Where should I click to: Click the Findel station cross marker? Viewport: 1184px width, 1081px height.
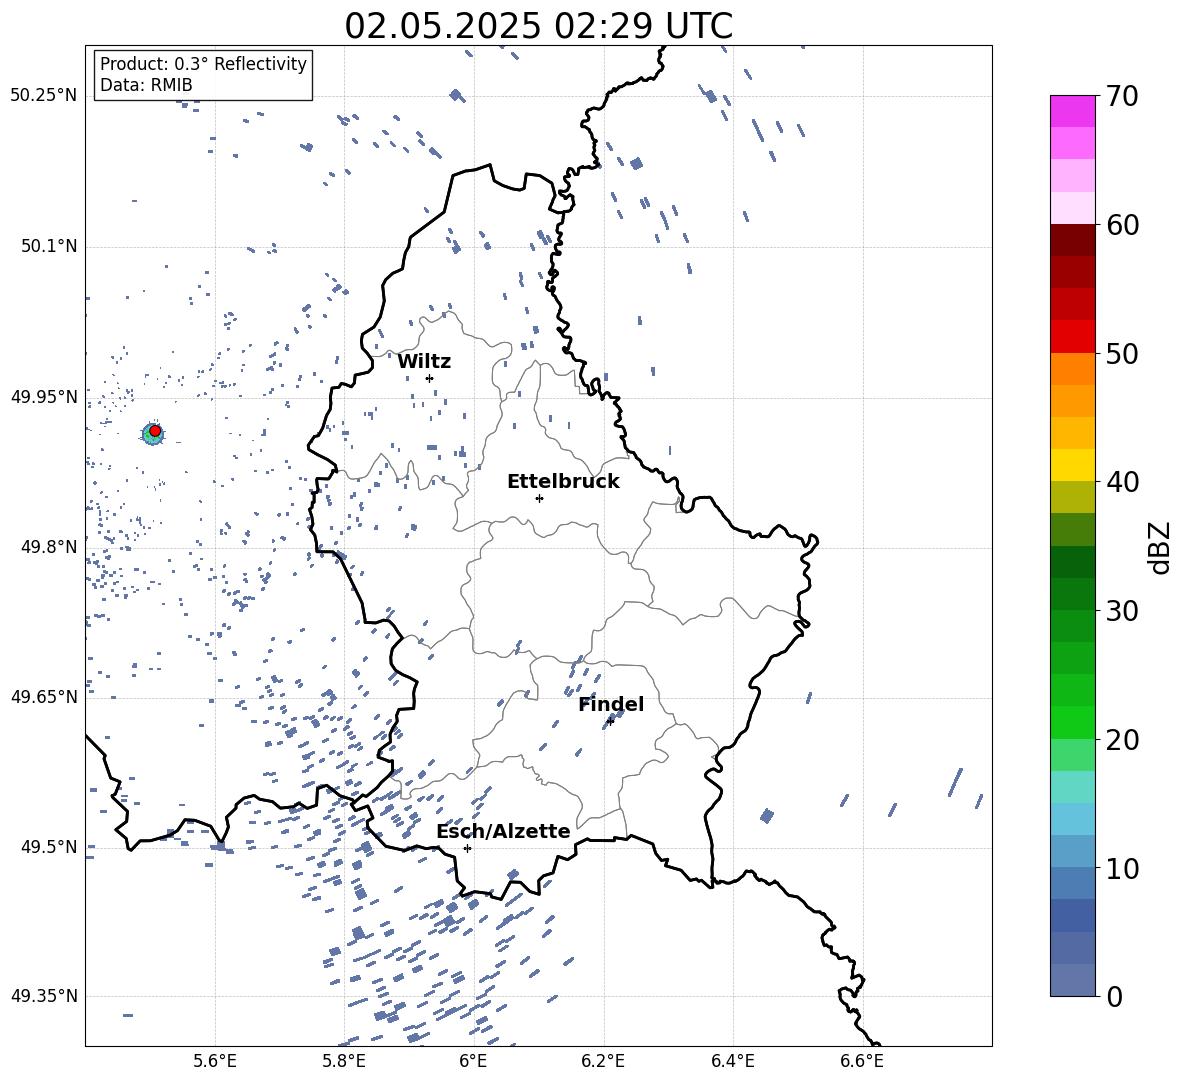(610, 721)
